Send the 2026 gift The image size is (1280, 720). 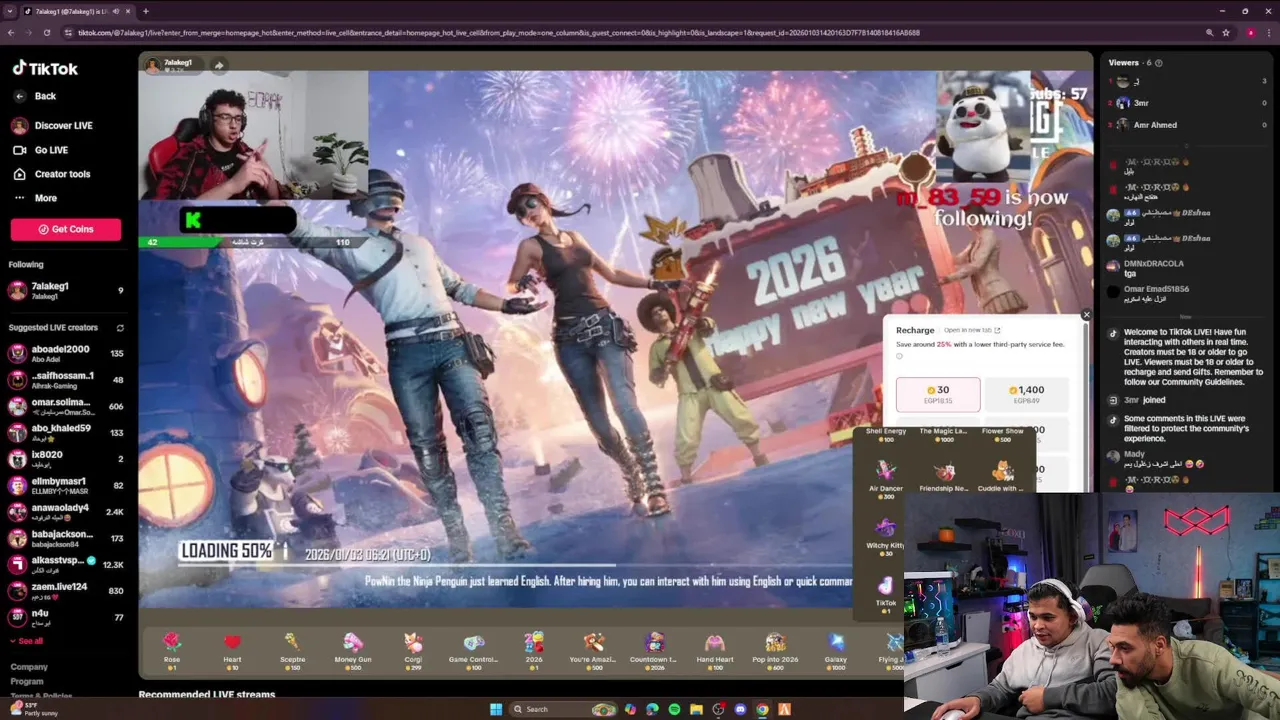(x=534, y=650)
